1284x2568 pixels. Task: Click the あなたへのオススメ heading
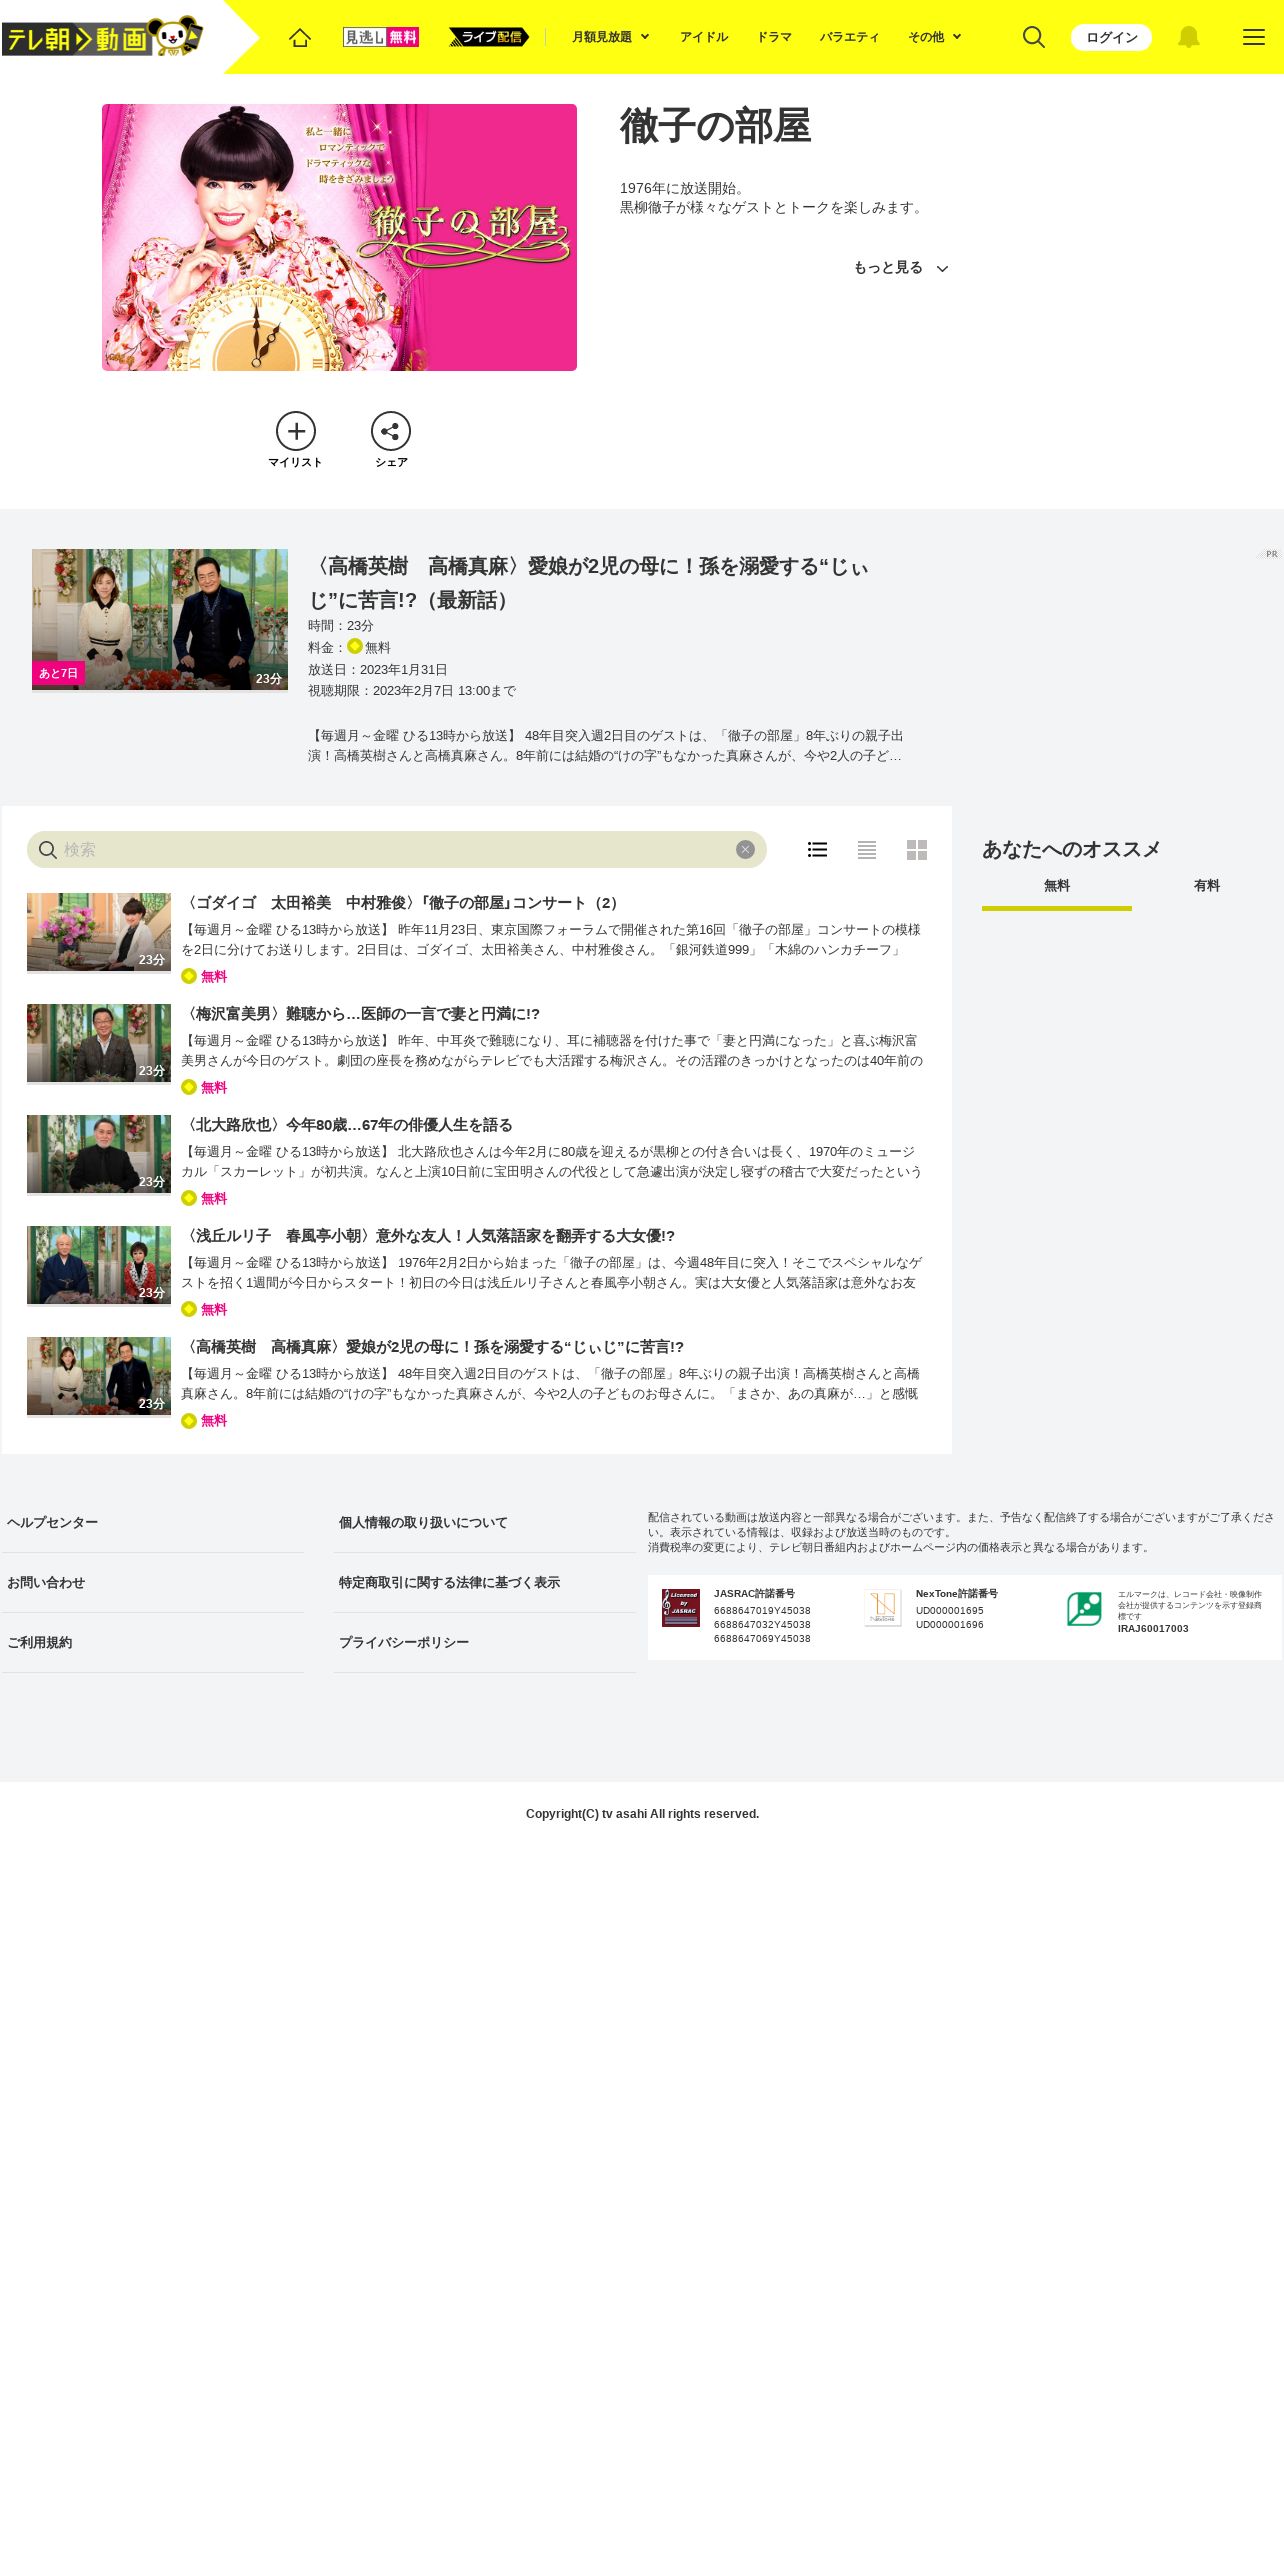1071,849
